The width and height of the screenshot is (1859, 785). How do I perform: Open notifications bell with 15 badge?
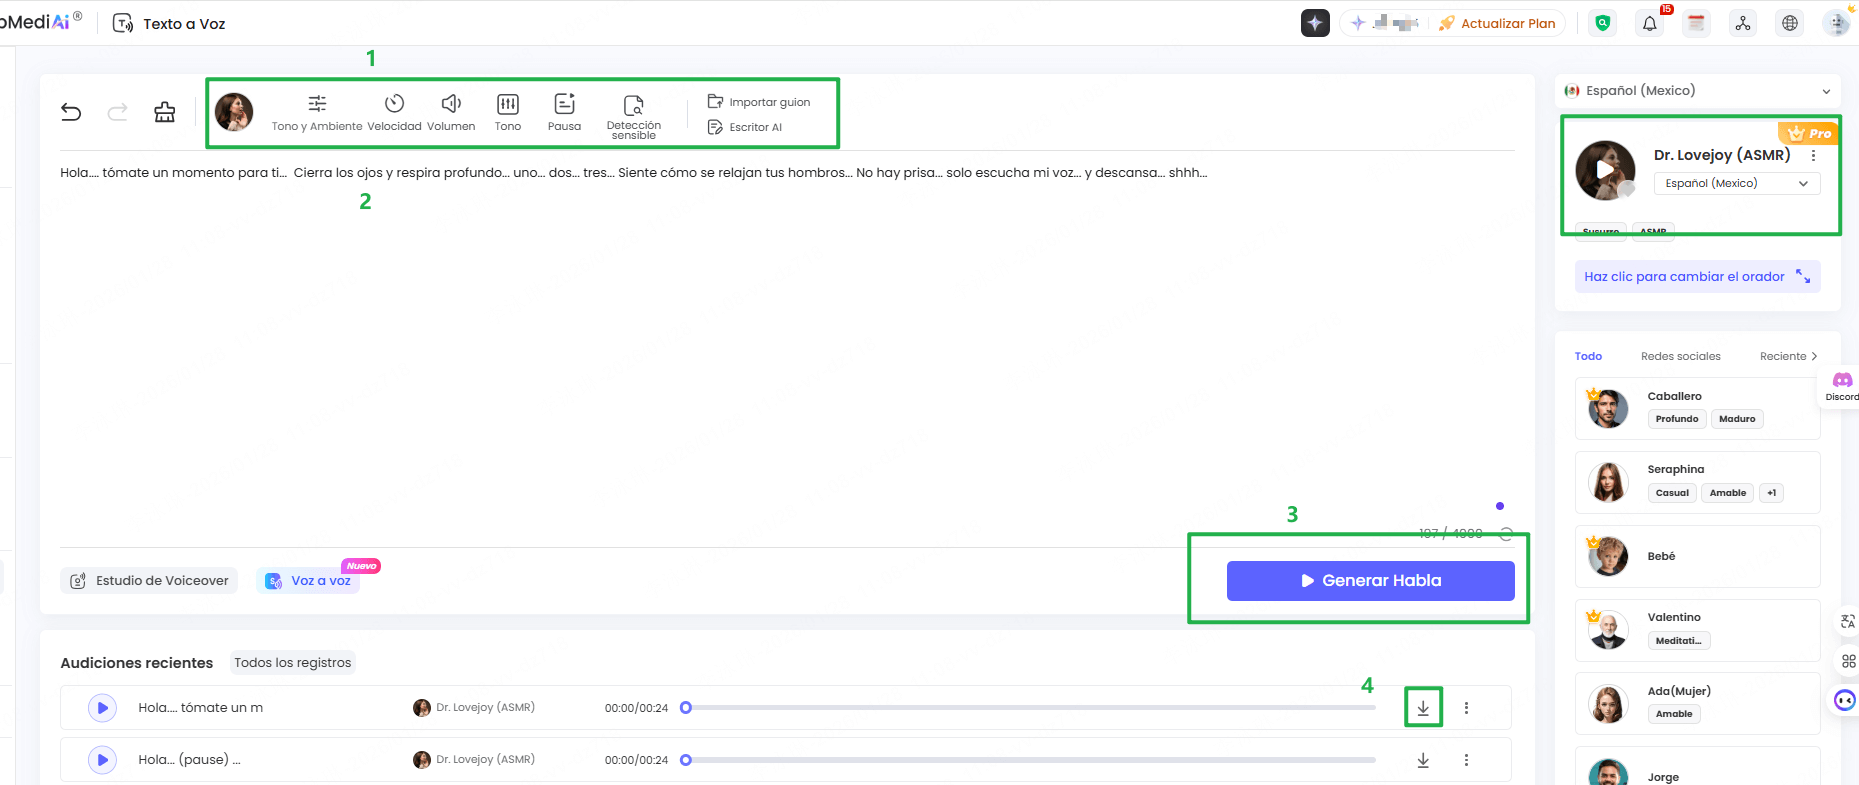coord(1650,23)
